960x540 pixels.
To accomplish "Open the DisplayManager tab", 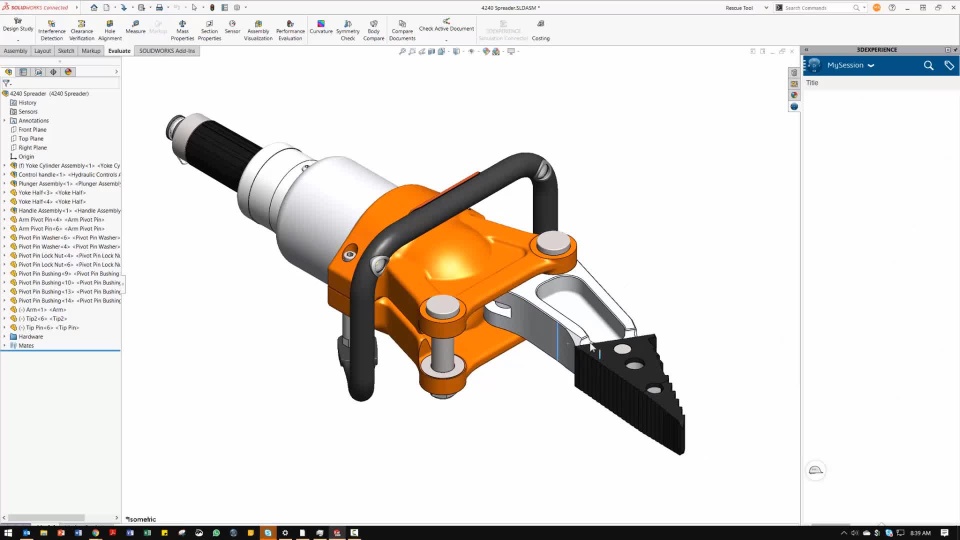I will [x=68, y=72].
